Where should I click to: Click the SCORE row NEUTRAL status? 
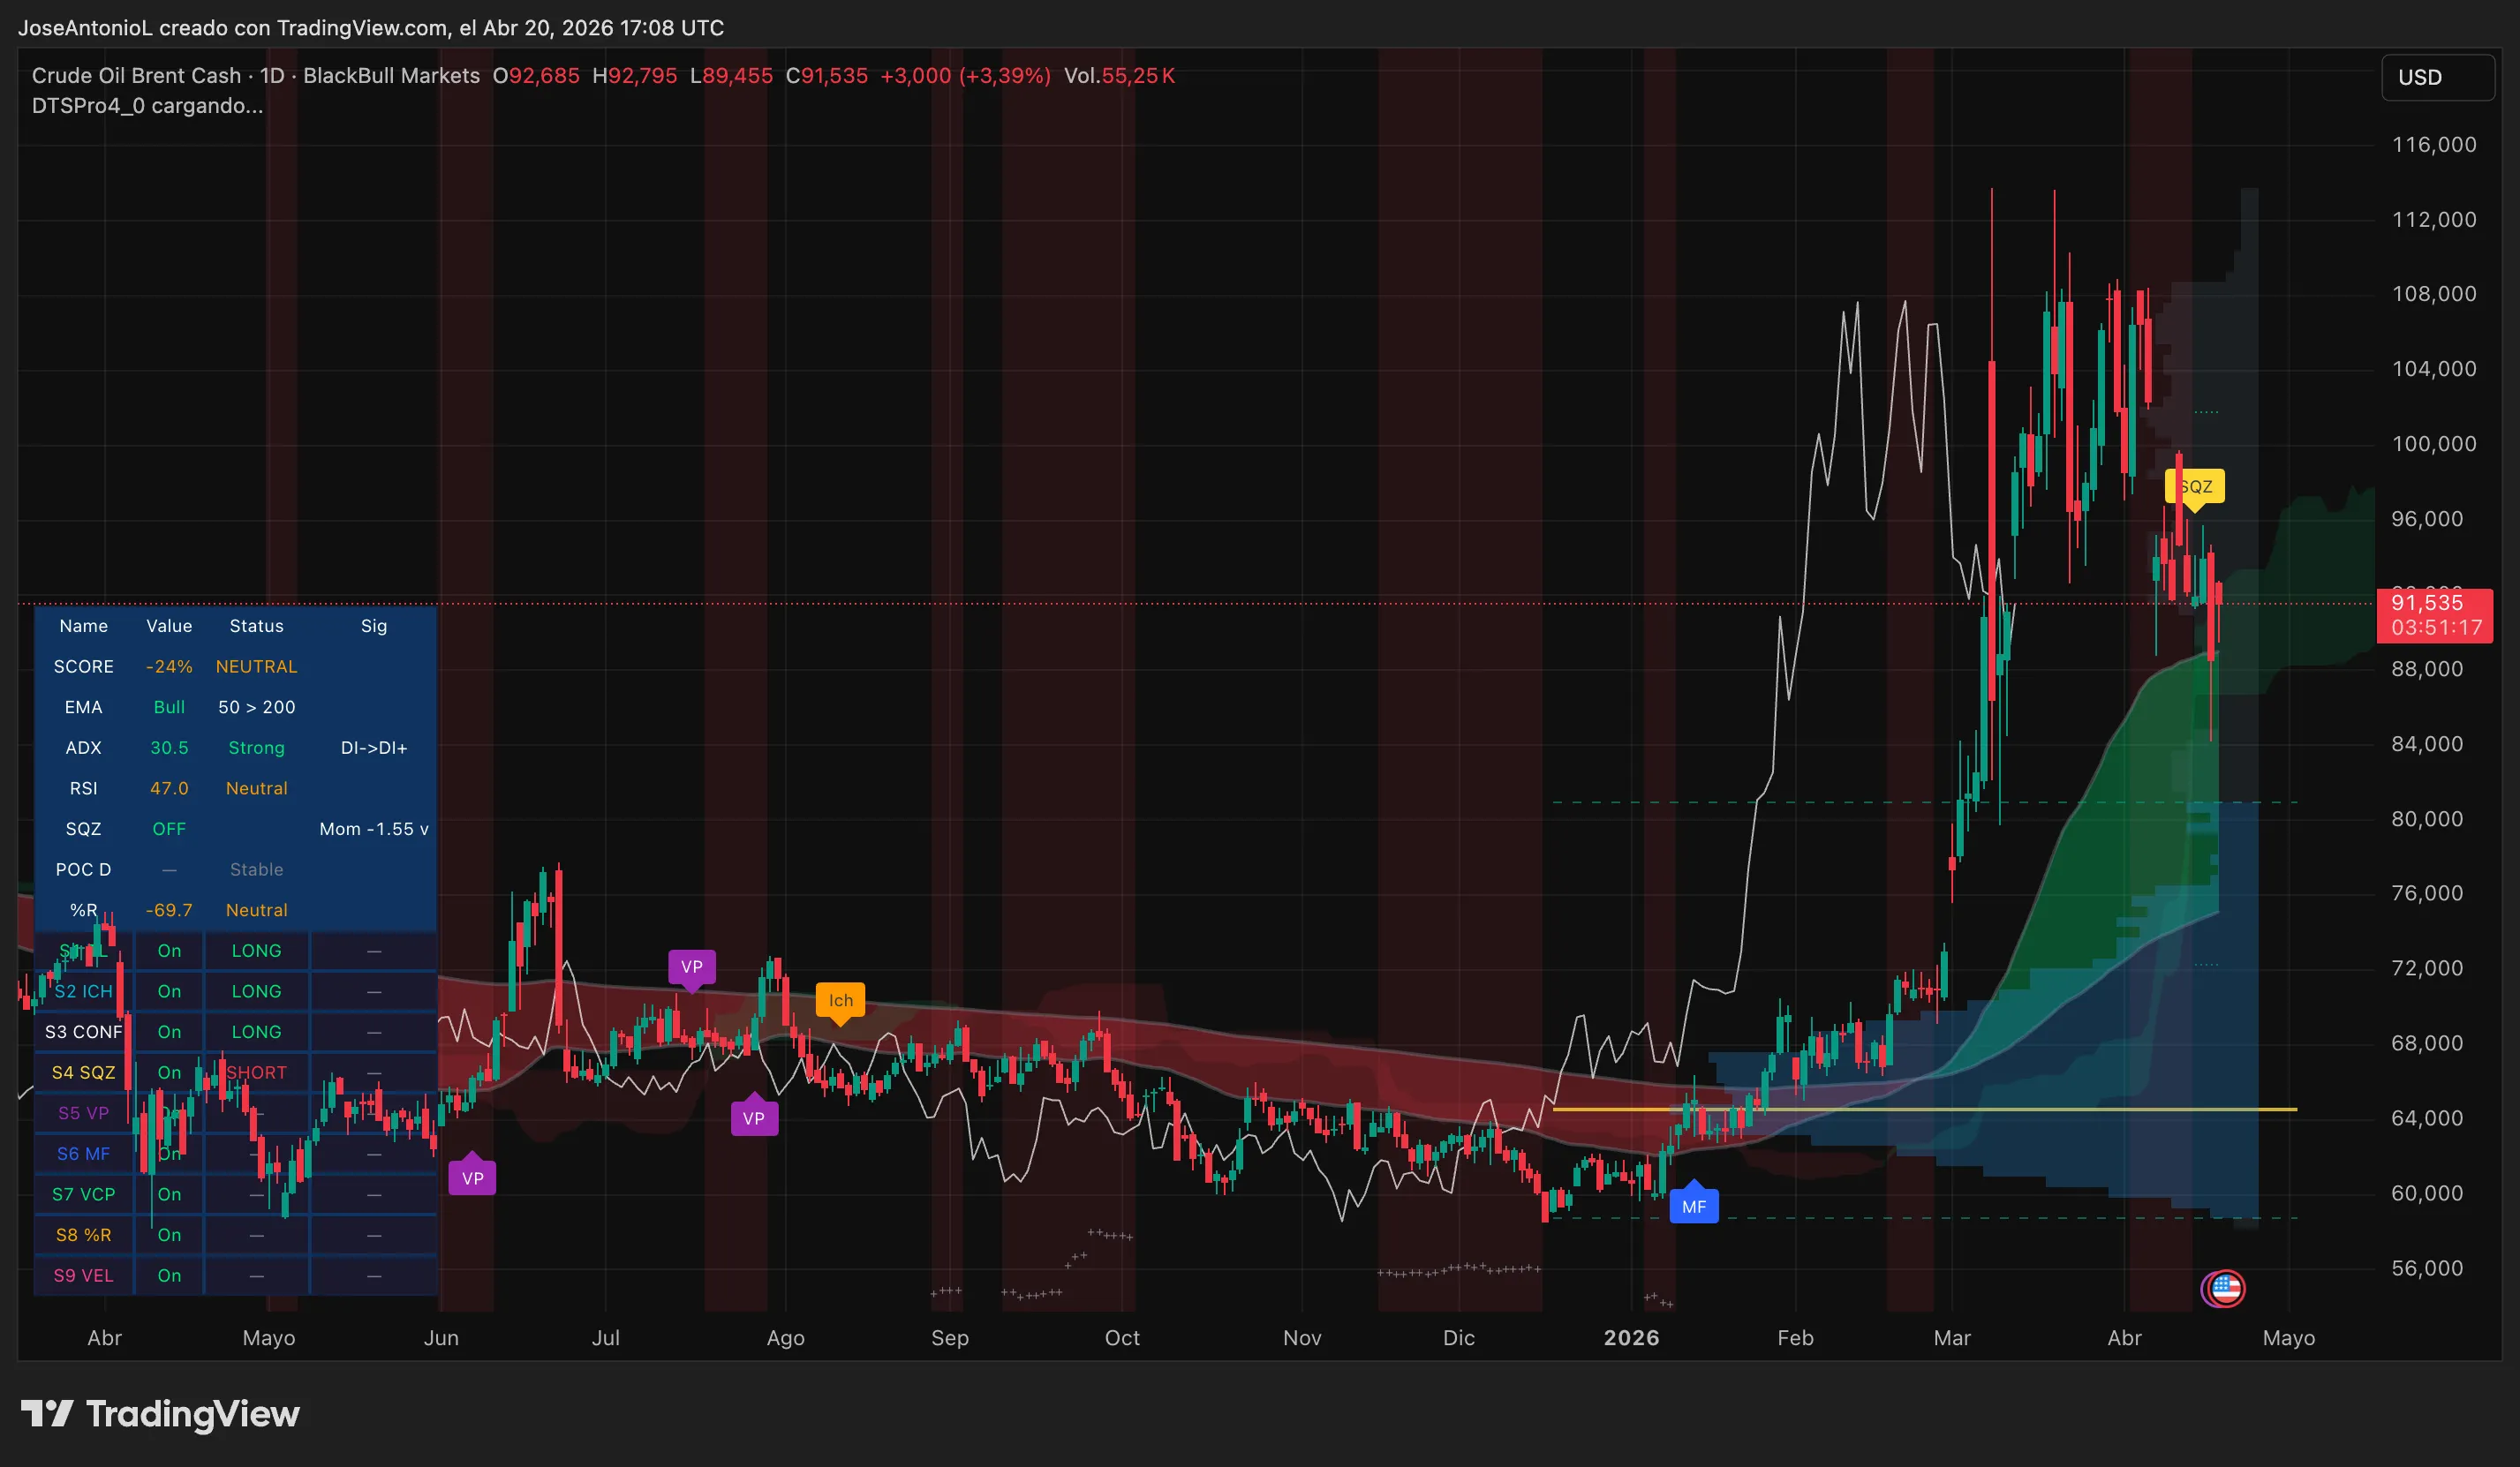click(256, 666)
